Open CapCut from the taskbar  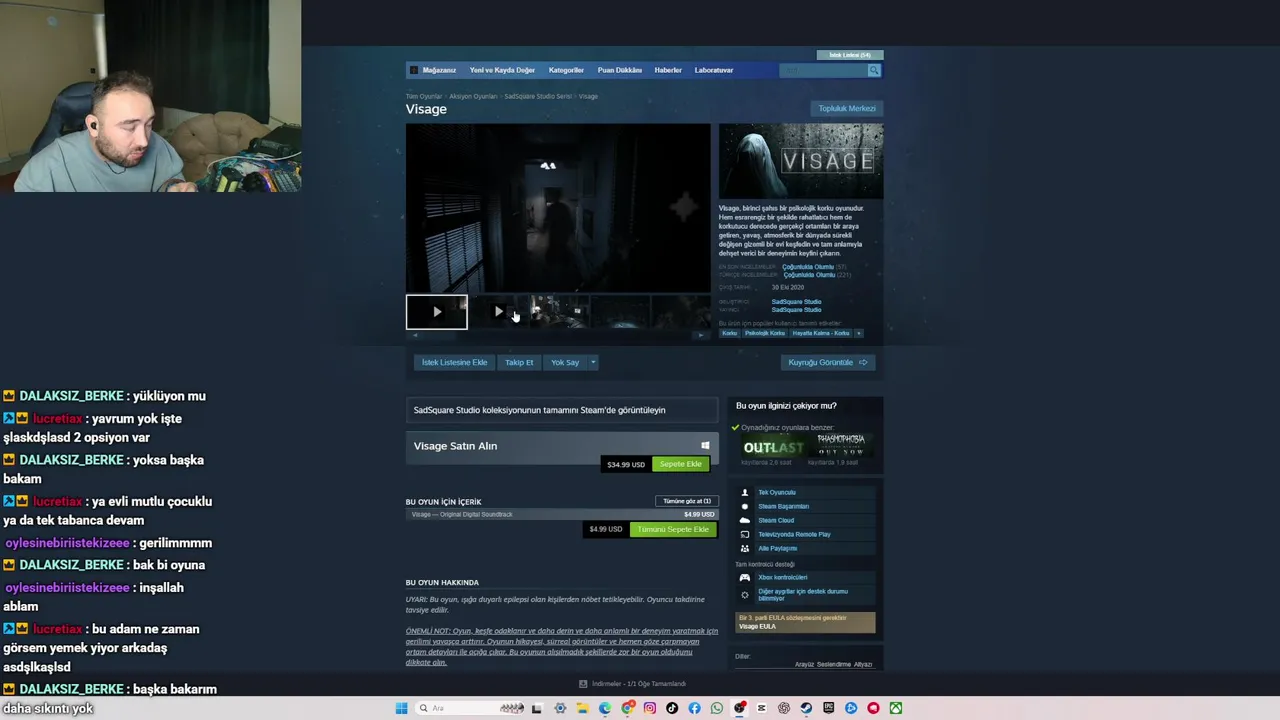761,708
